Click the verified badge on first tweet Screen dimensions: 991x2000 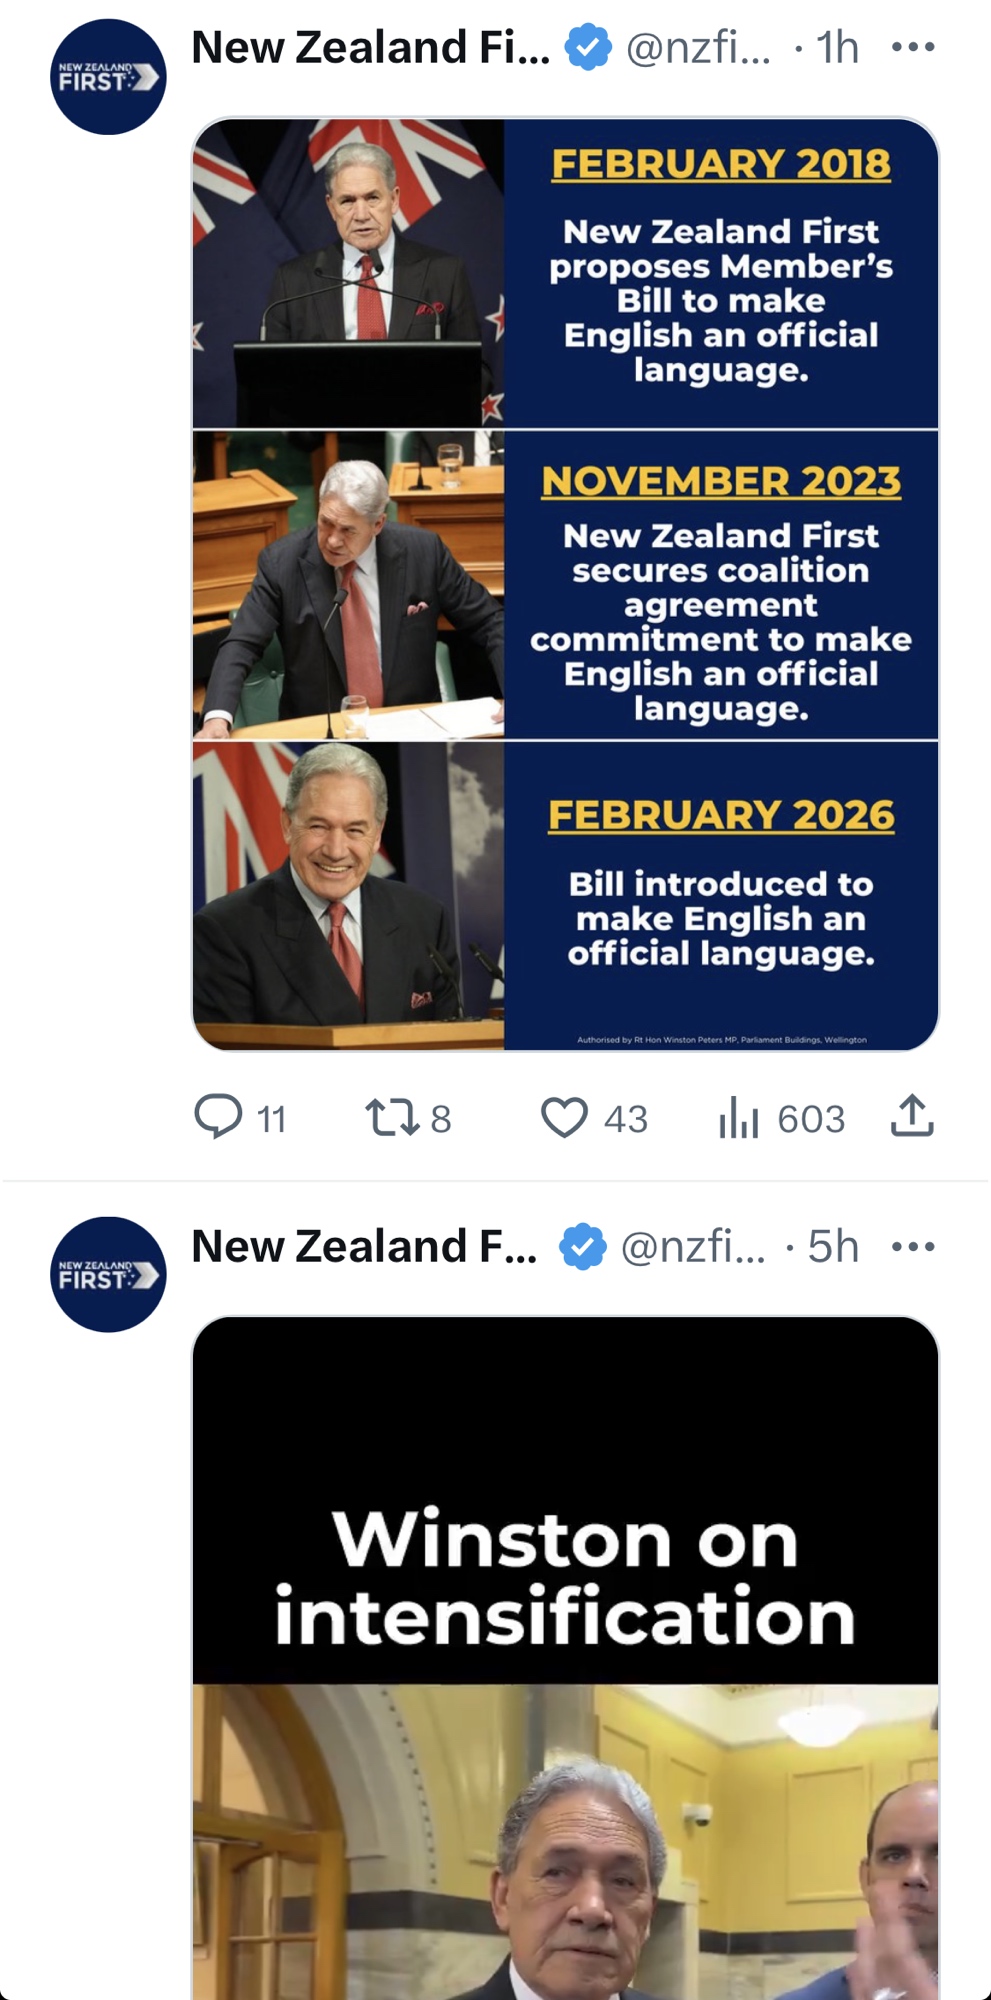[x=588, y=47]
